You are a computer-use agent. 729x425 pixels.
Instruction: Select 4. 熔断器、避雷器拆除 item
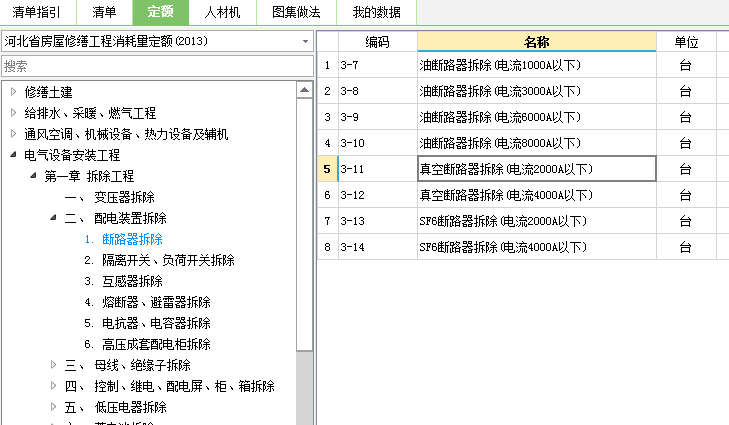click(147, 302)
